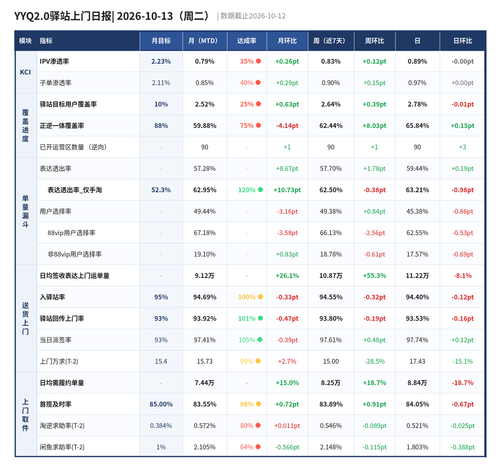Click the 日均需履约单量 row label
This screenshot has width=500, height=467.
62,383
